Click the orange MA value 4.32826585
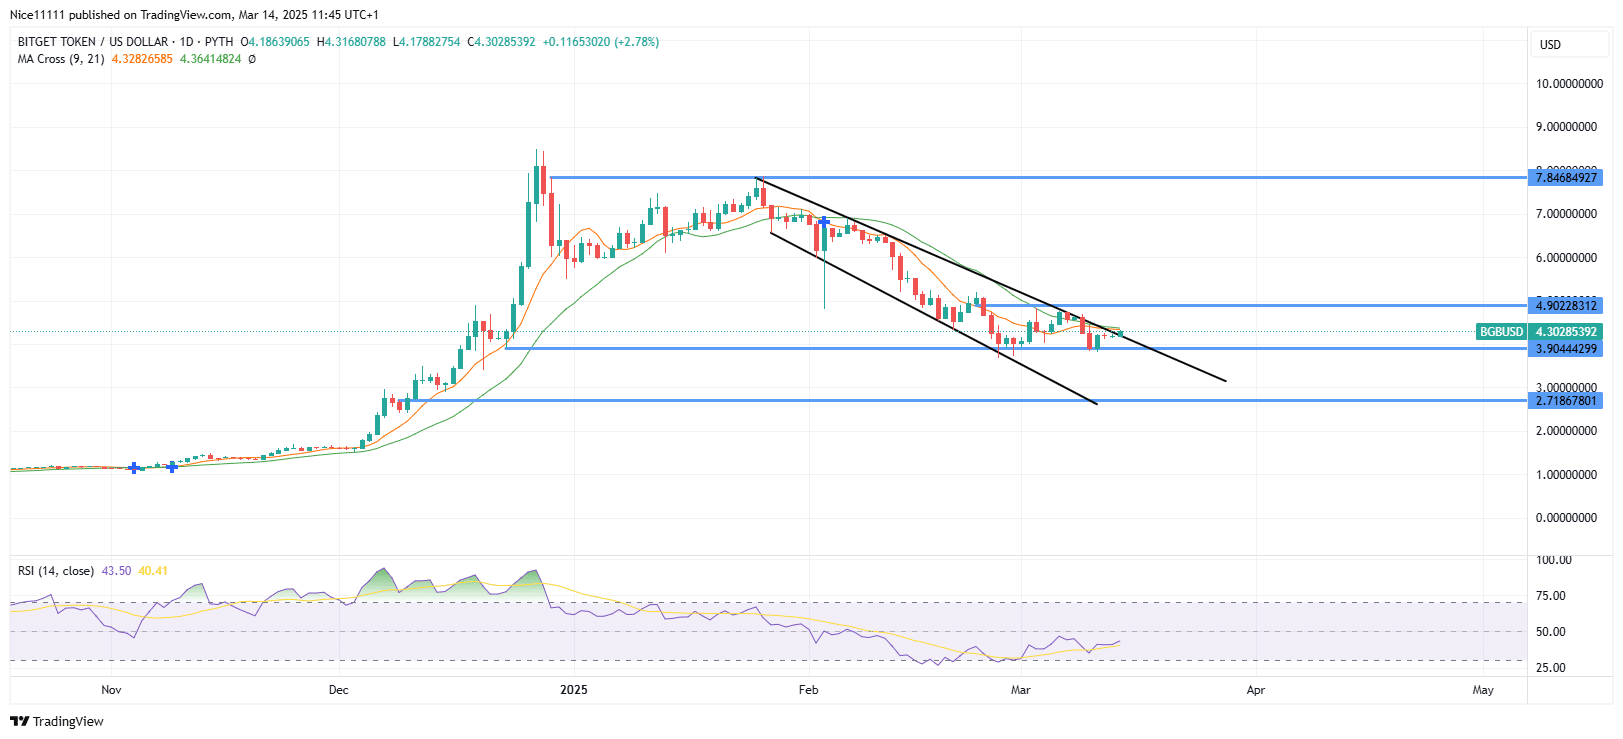This screenshot has height=739, width=1623. point(142,59)
